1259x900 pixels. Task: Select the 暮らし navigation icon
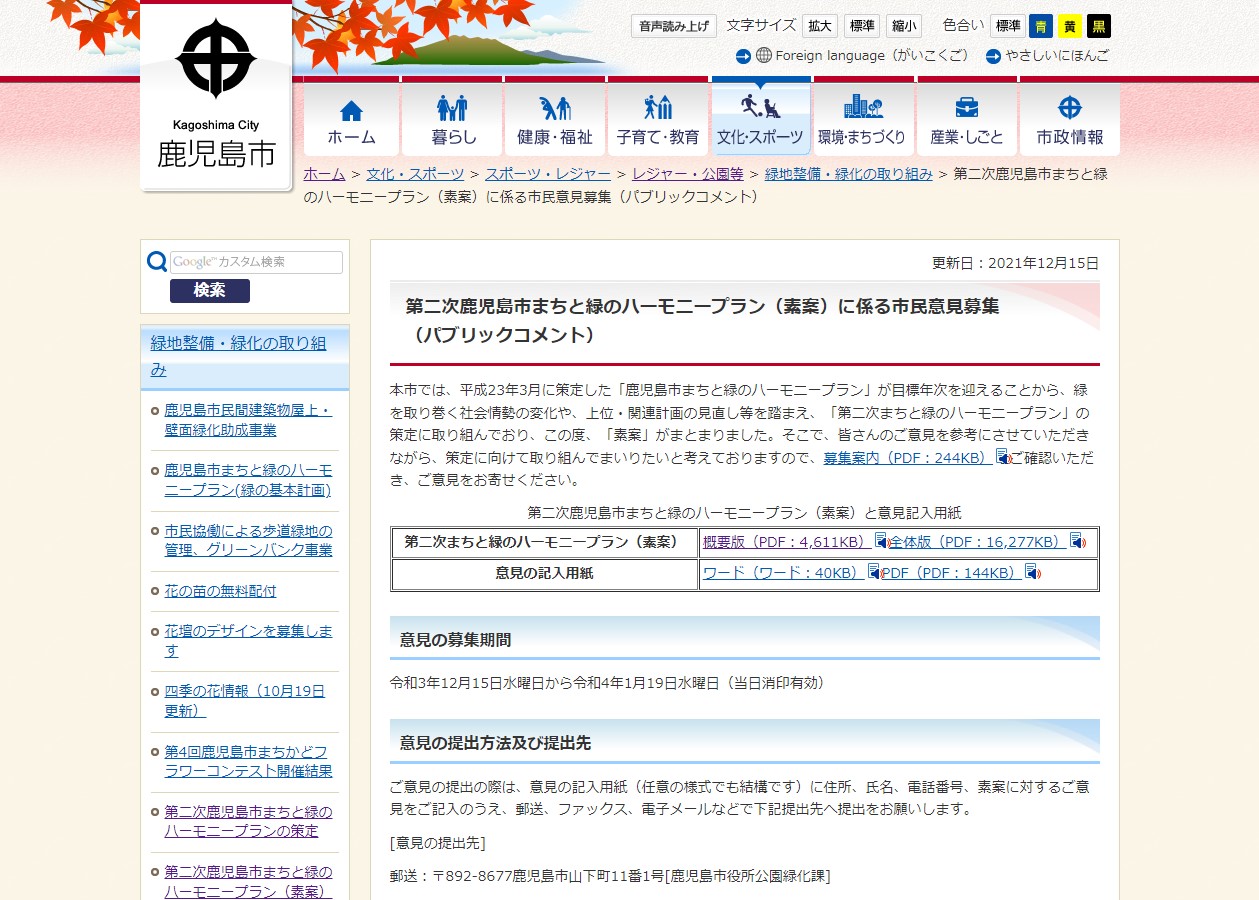[x=452, y=107]
